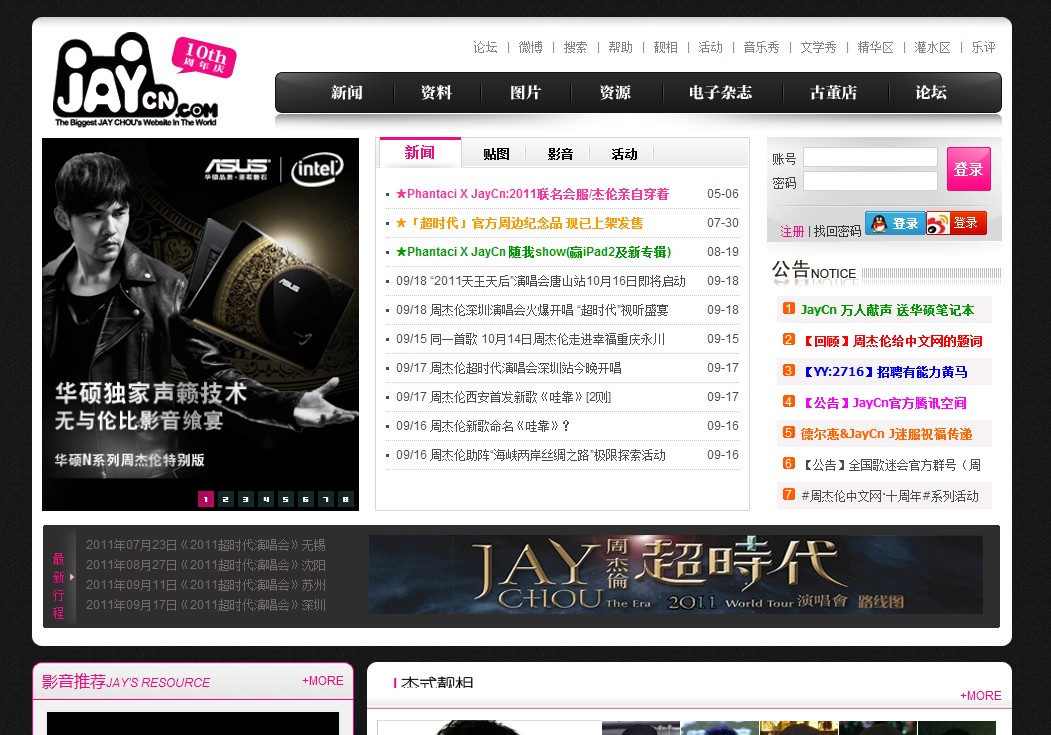Go to banner slide 3

click(x=246, y=499)
